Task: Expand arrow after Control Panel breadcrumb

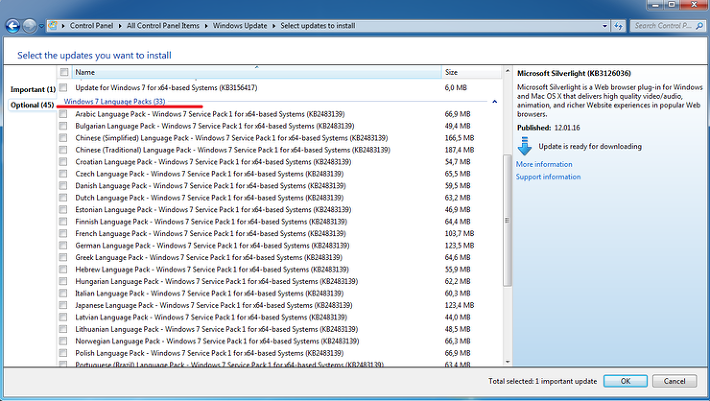Action: [x=120, y=26]
